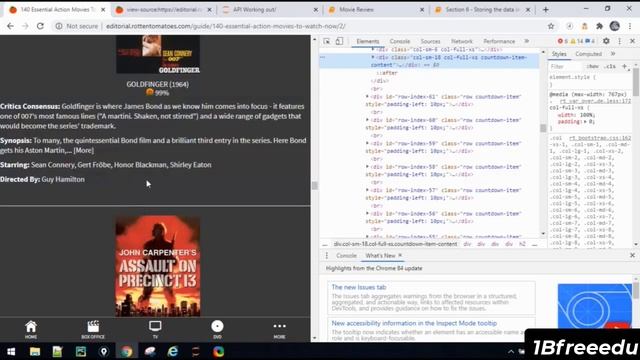Open File Explorer from the taskbar
640x360 pixels.
coord(35,351)
